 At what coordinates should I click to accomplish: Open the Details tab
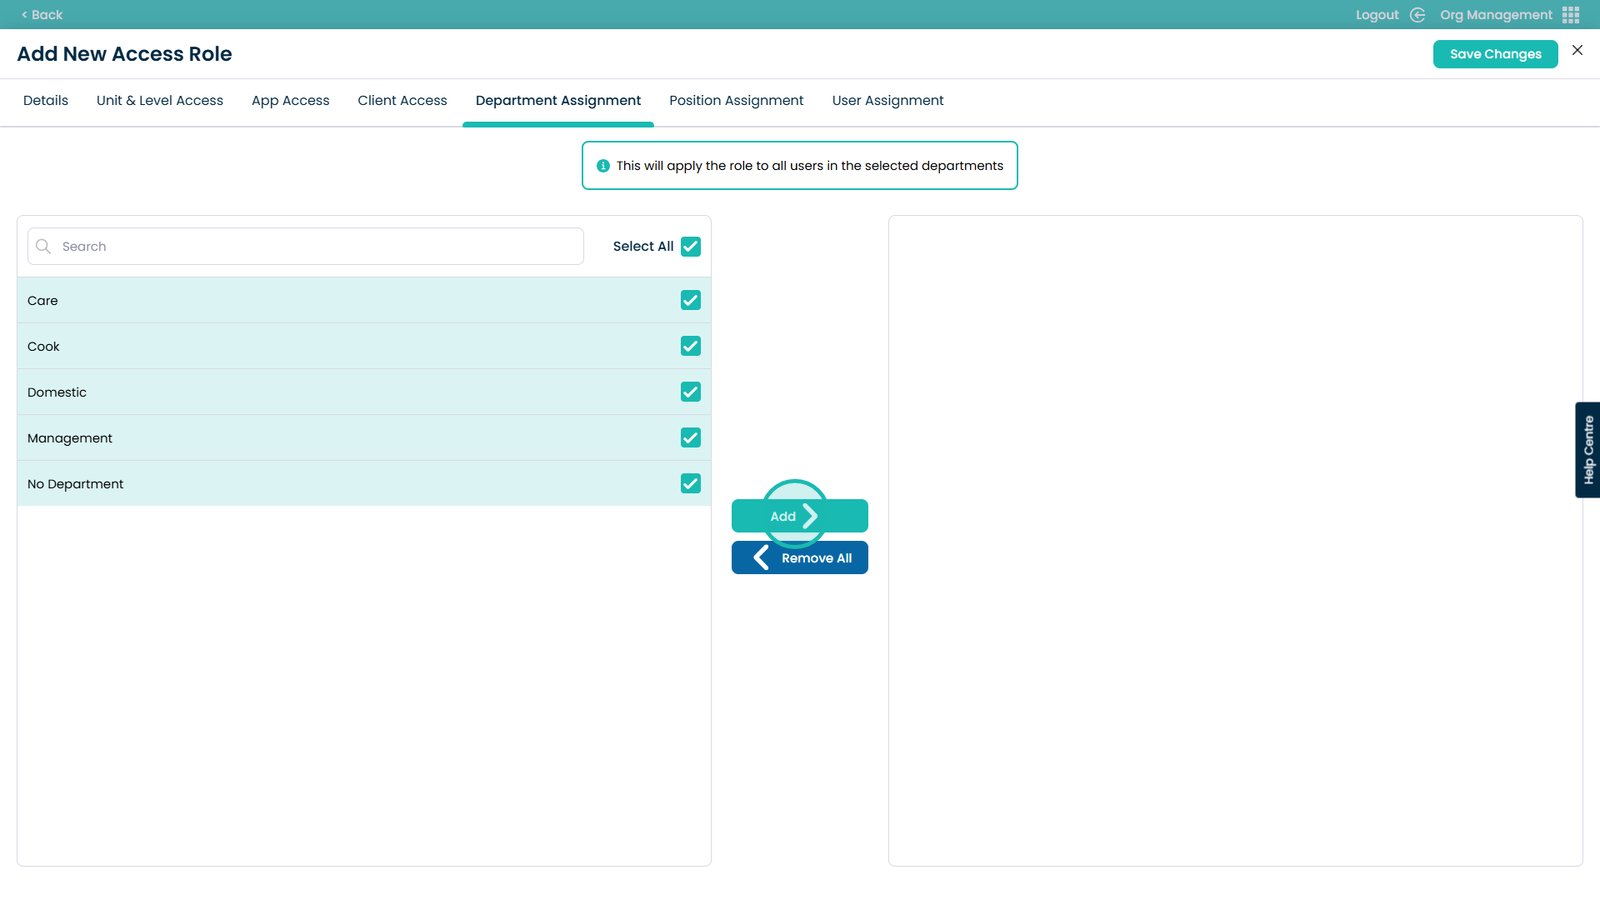(x=46, y=101)
